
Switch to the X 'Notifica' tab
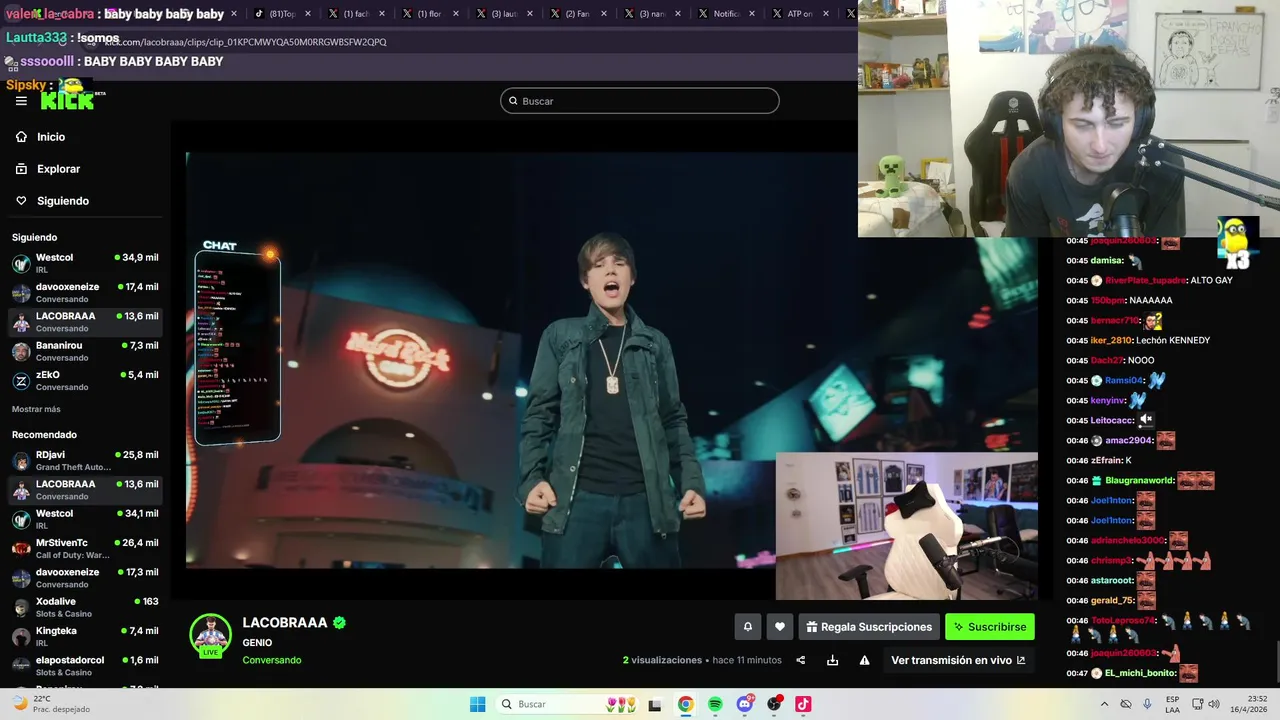pyautogui.click(x=727, y=14)
